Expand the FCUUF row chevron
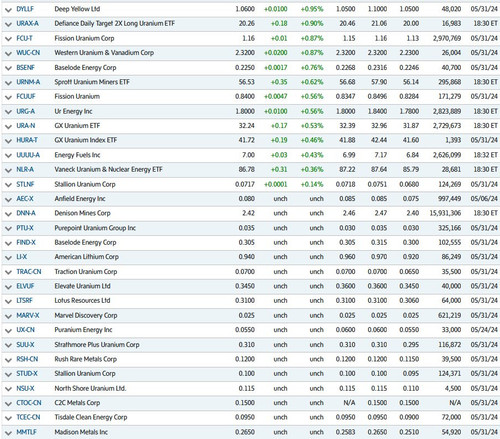 click(x=9, y=97)
